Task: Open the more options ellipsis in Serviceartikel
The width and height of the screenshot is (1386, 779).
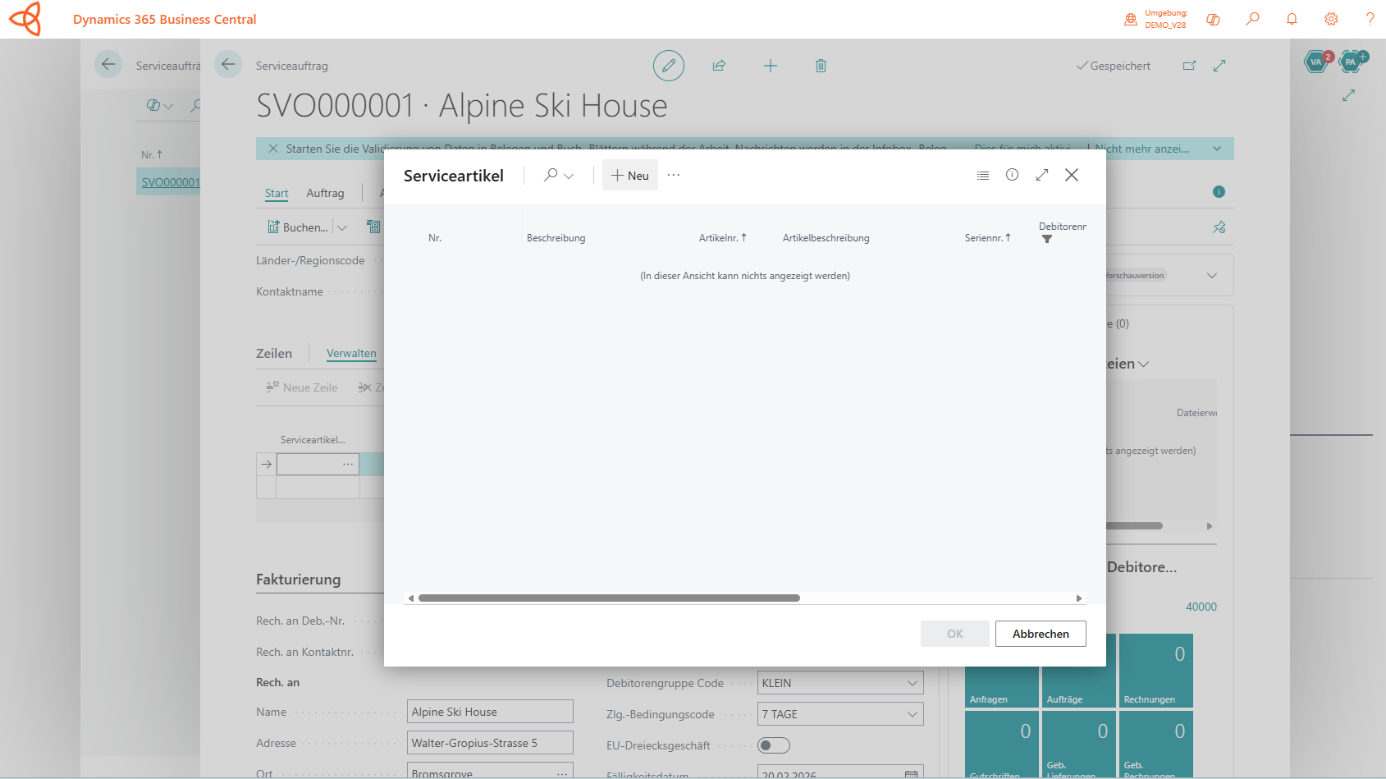Action: coord(674,175)
